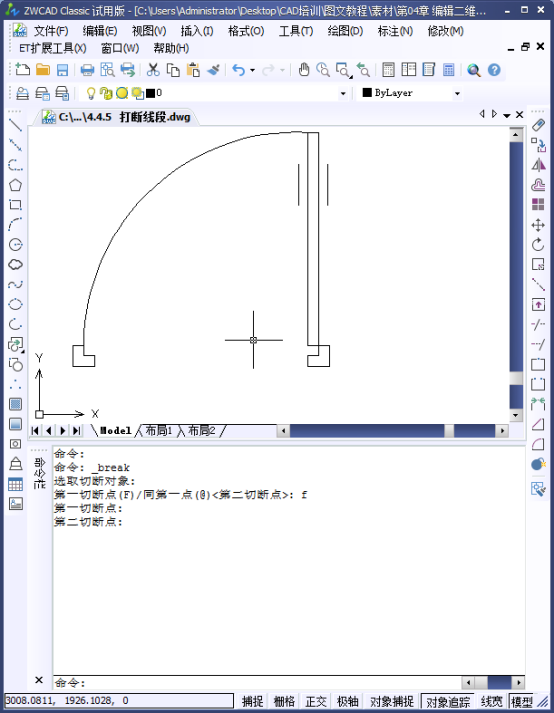Image resolution: width=554 pixels, height=713 pixels.
Task: Select the Chamfer tool
Action: click(538, 424)
